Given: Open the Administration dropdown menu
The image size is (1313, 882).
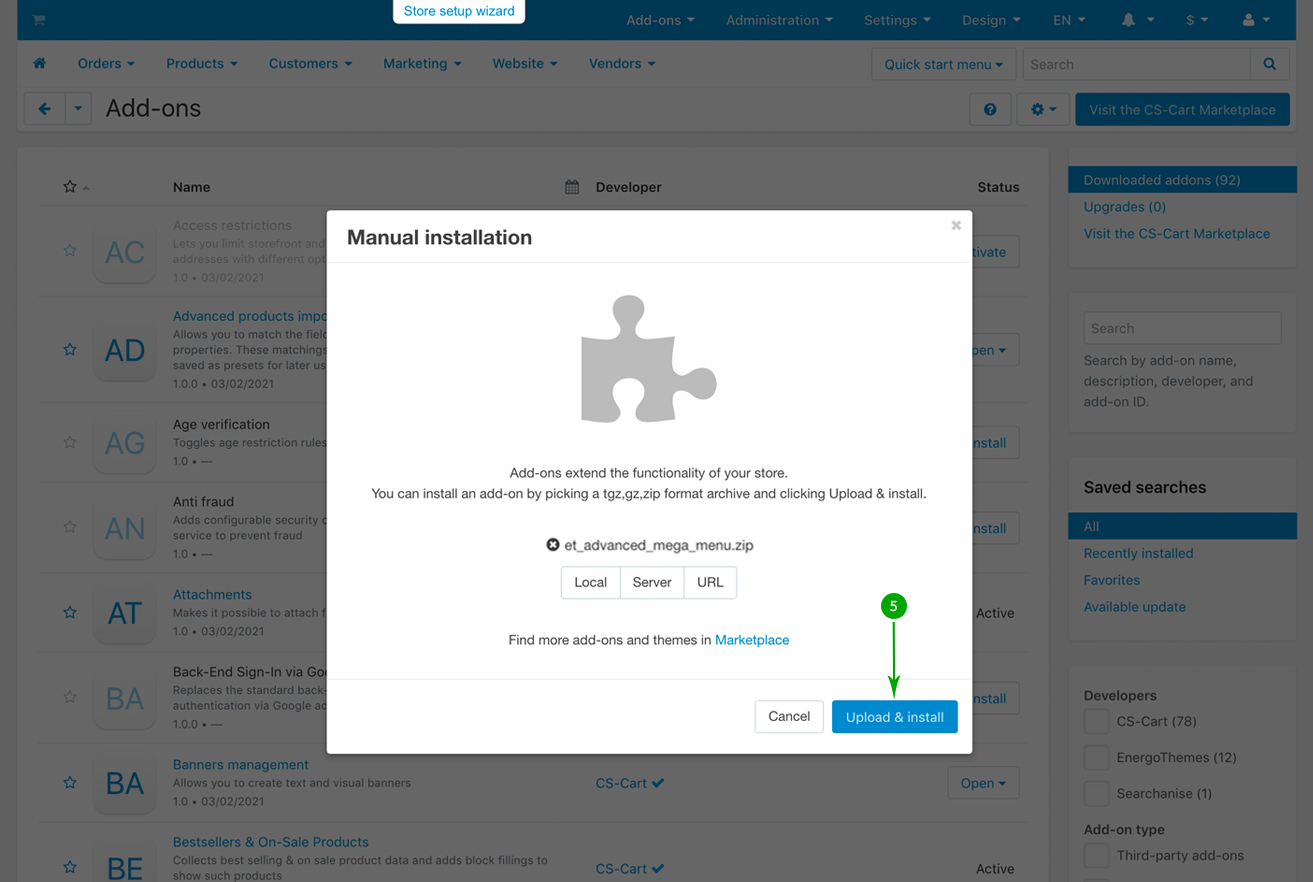Looking at the screenshot, I should (779, 20).
